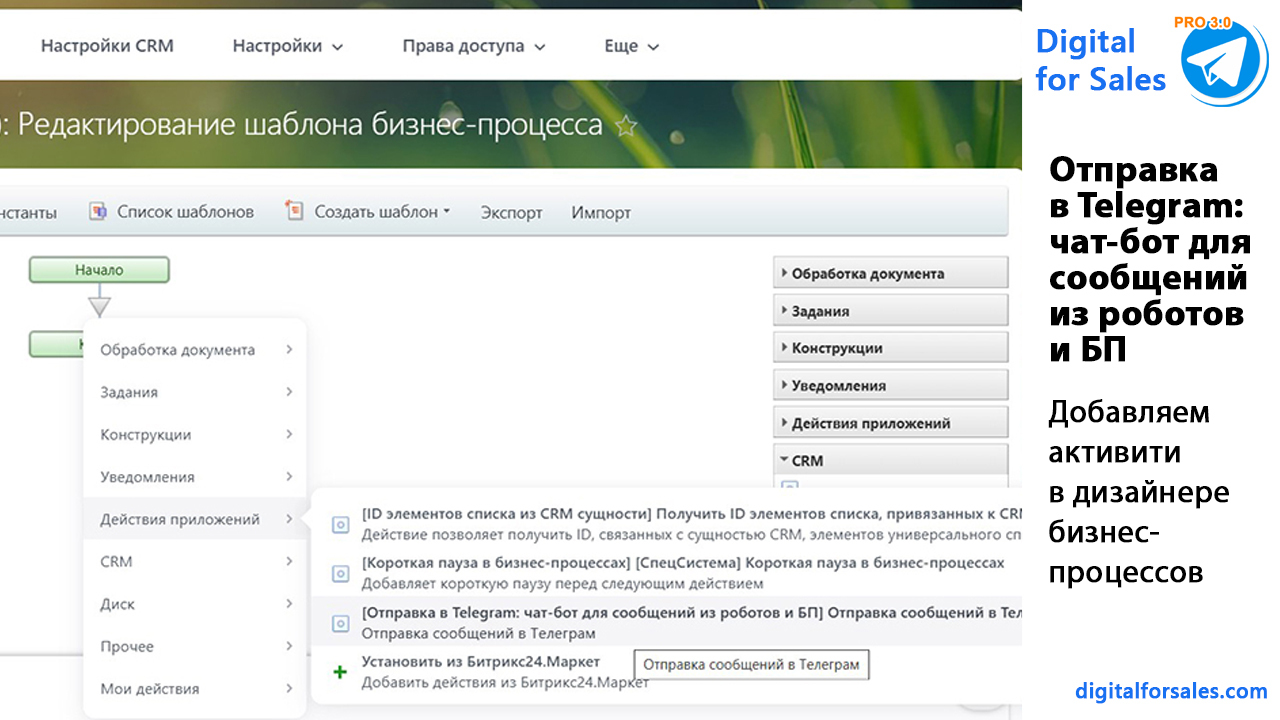Click the 'Экспорт' toolbar button
This screenshot has height=720, width=1280.
click(511, 212)
